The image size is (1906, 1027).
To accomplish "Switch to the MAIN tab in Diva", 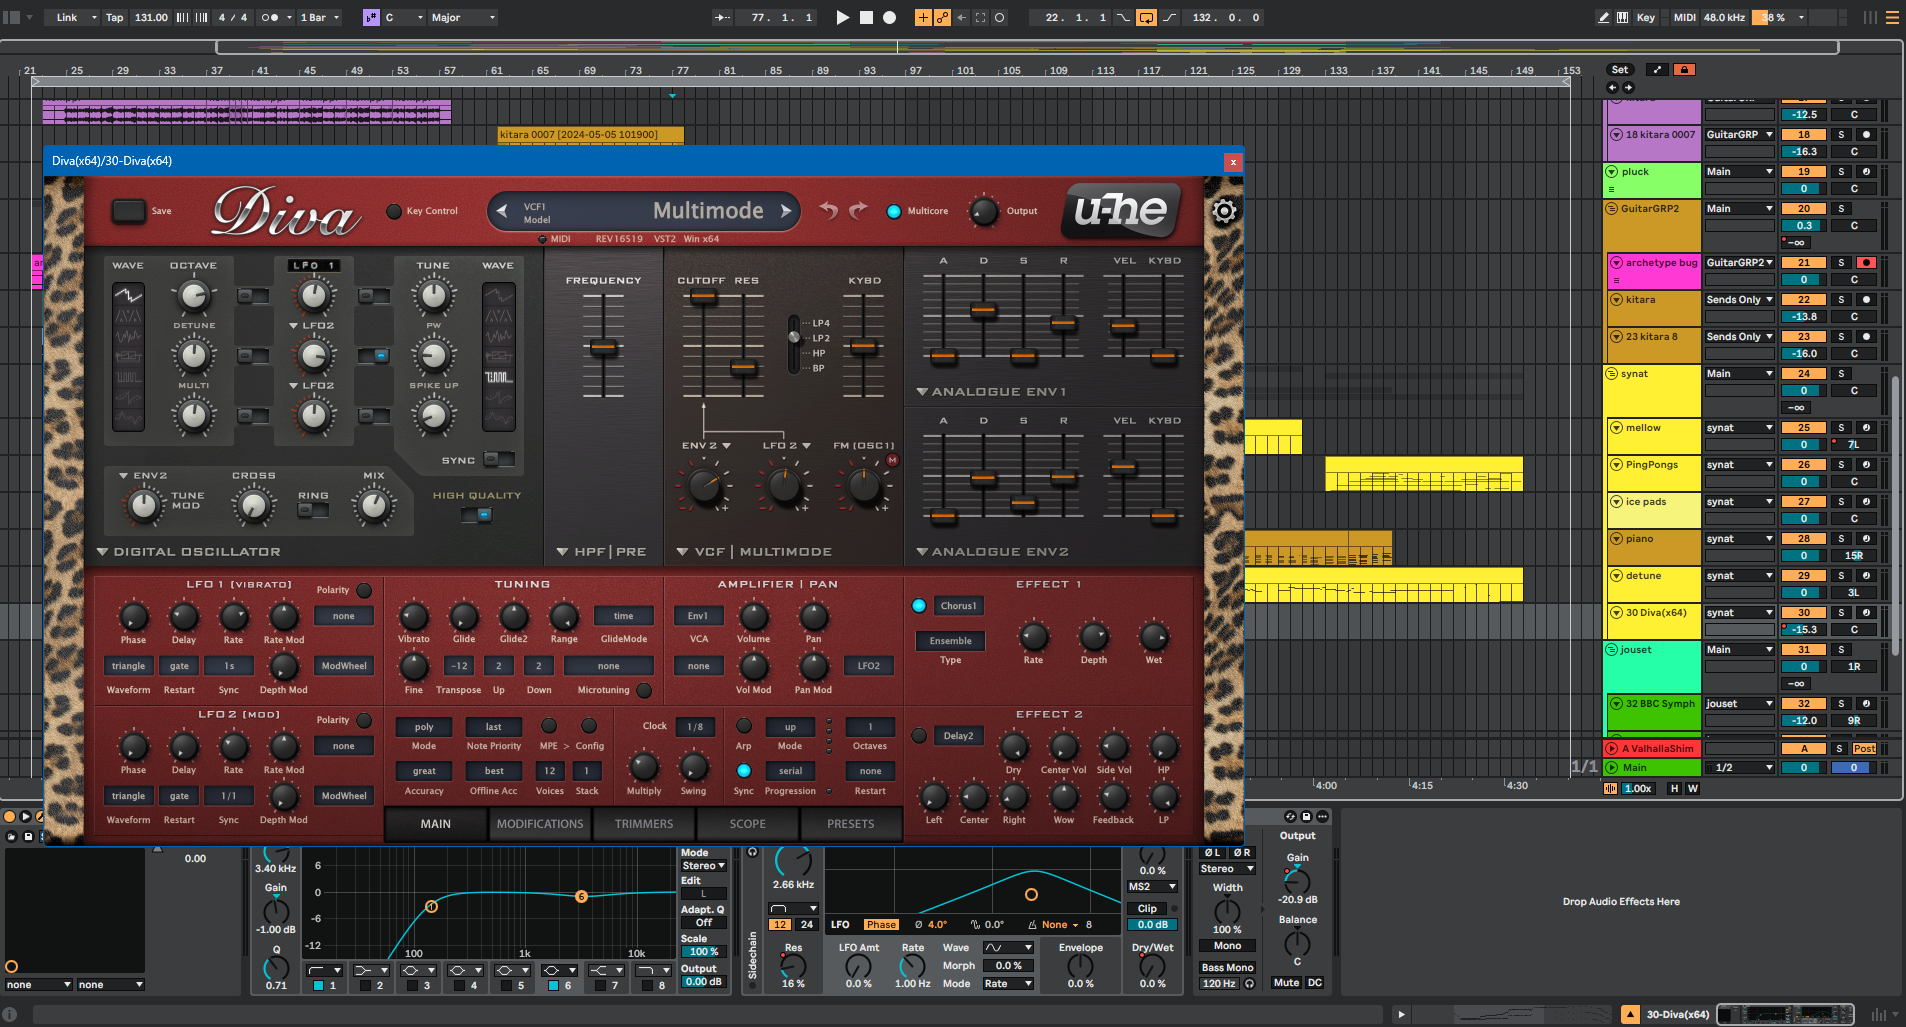I will click(x=435, y=824).
